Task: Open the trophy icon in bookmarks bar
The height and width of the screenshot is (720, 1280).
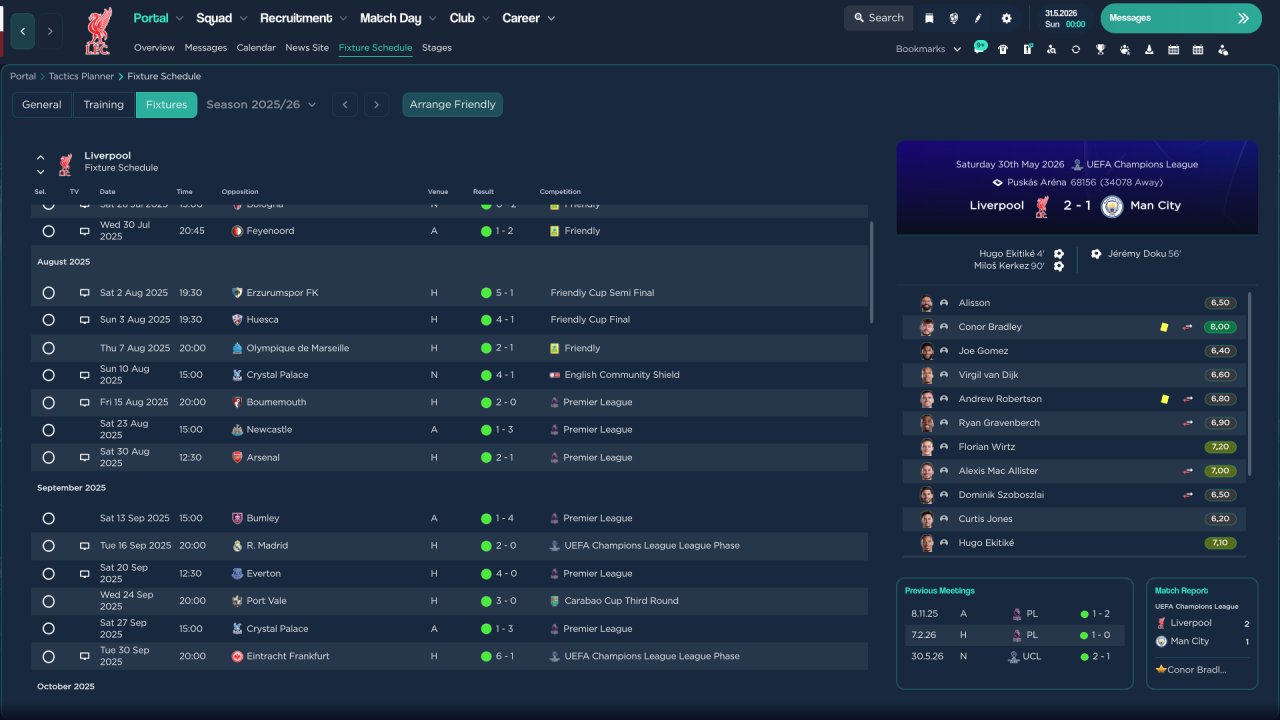Action: click(1100, 49)
